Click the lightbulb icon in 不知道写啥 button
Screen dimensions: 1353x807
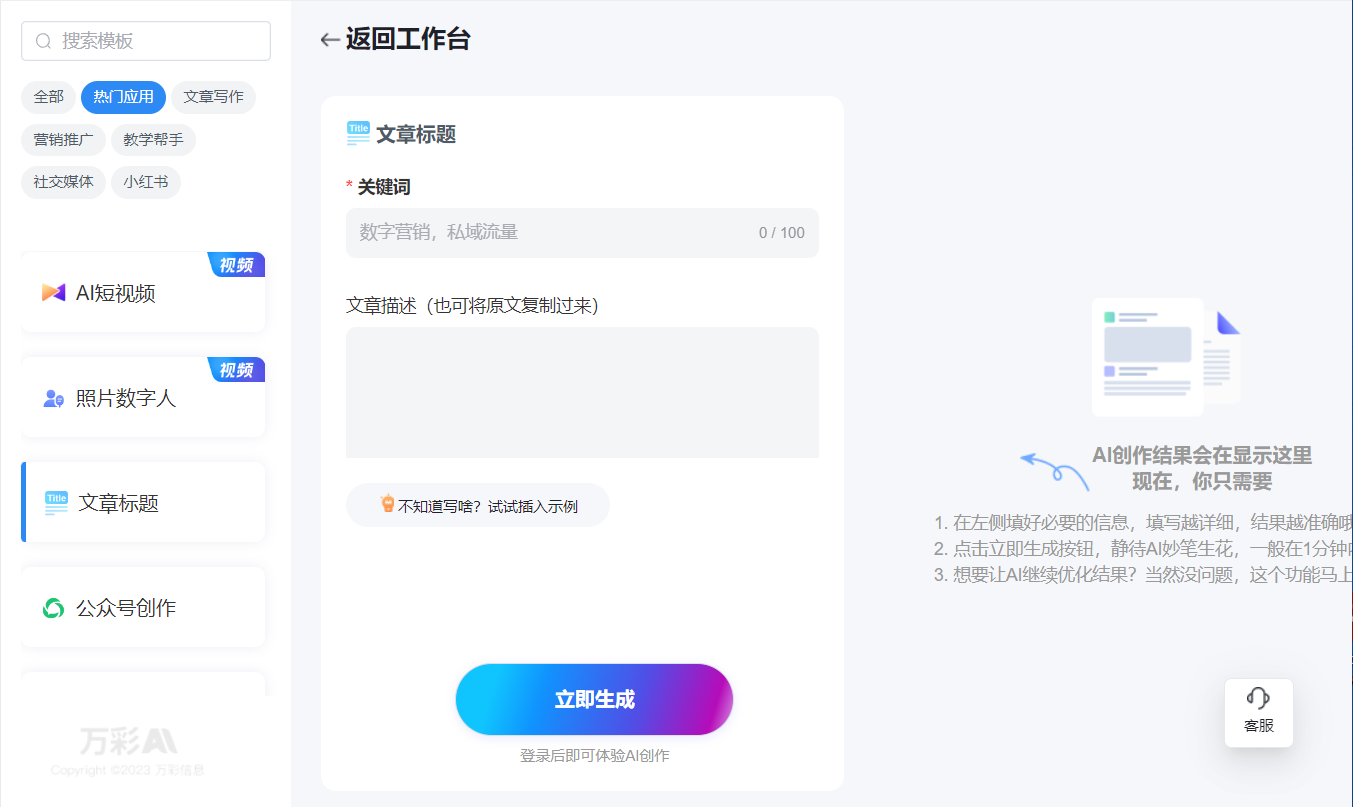pos(388,504)
